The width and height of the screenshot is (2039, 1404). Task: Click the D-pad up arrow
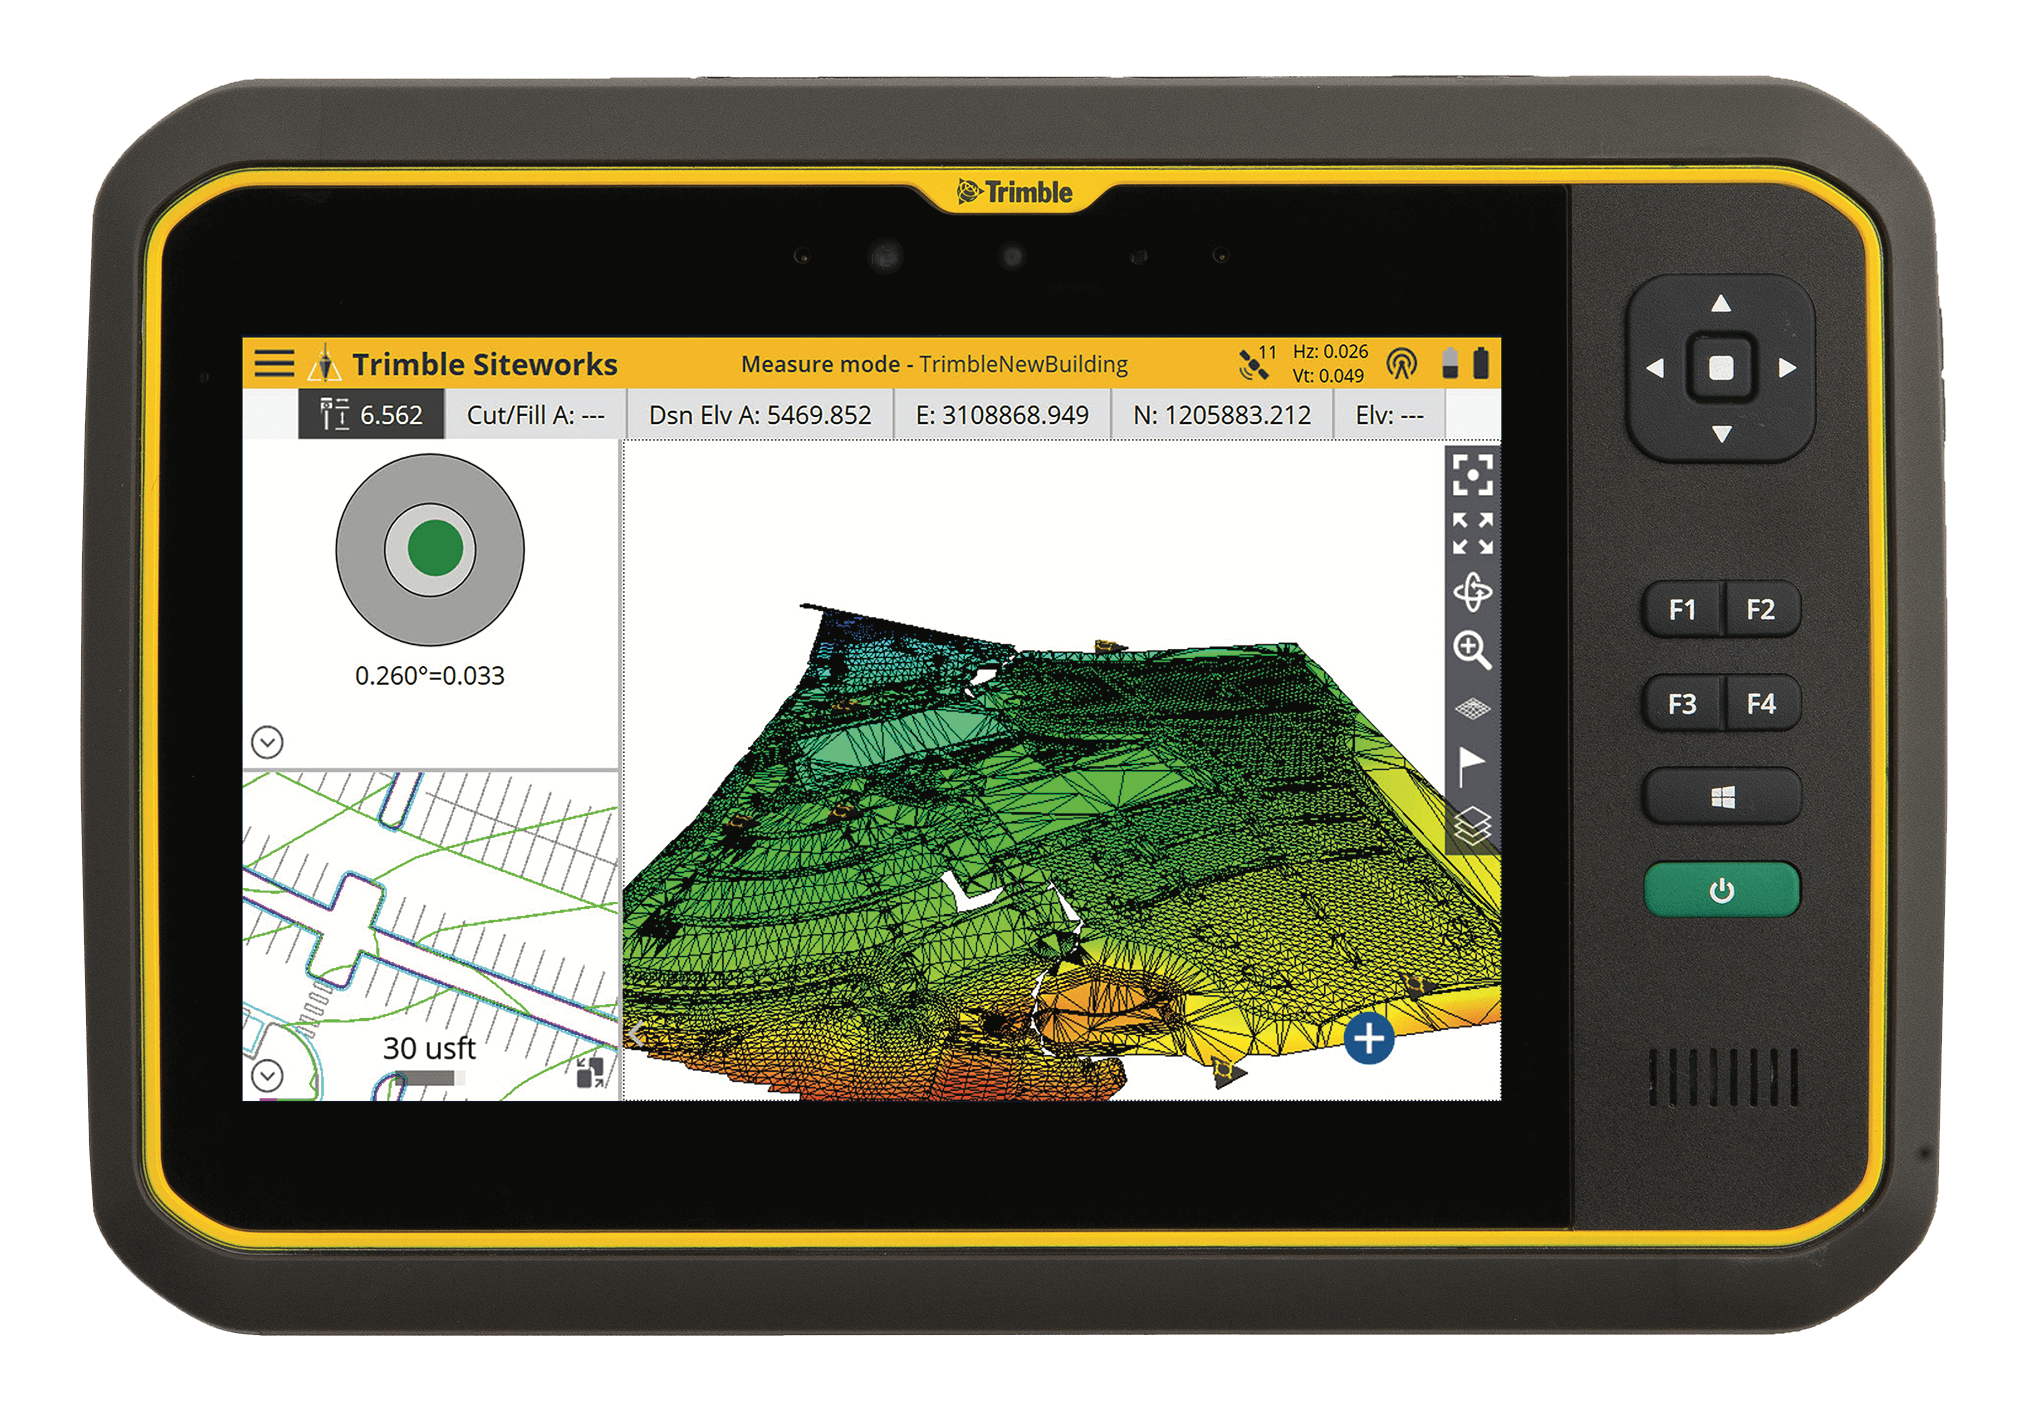[1721, 303]
